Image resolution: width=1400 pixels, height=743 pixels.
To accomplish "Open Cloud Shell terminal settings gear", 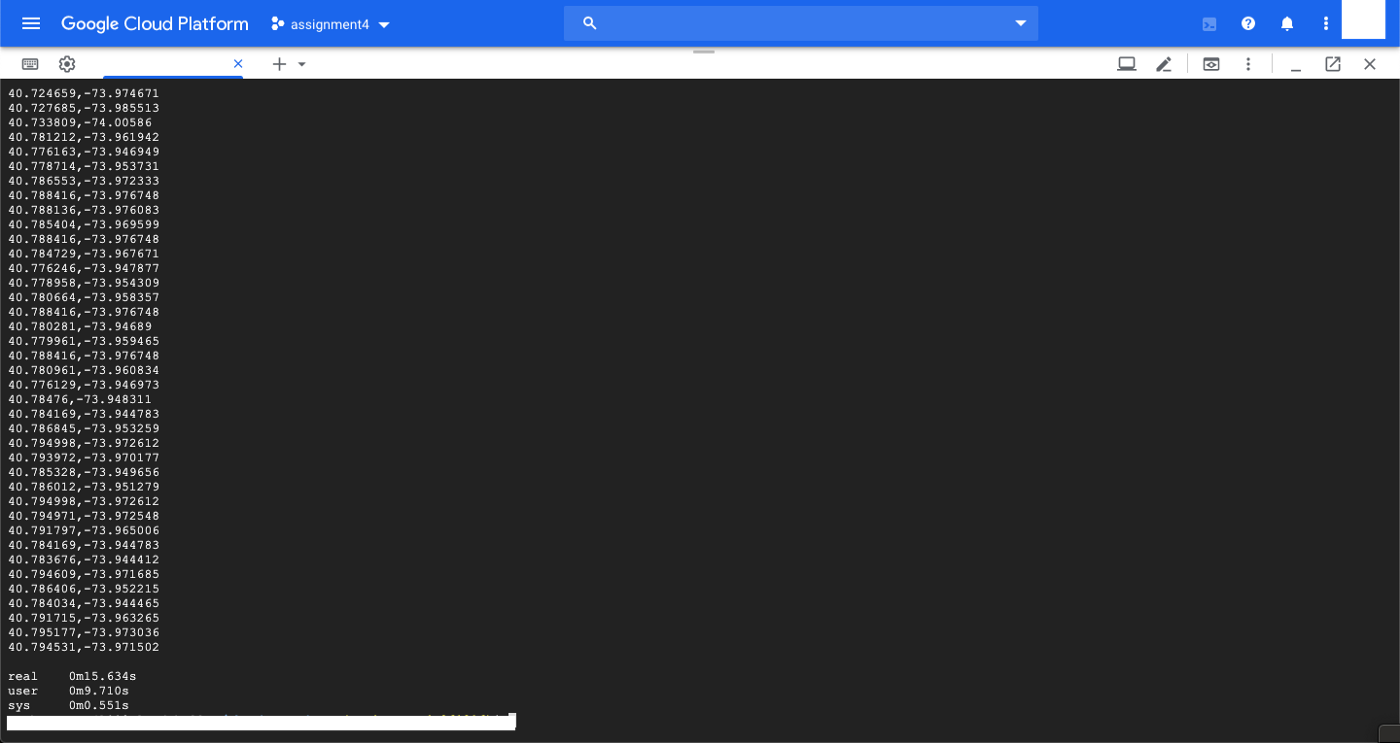I will (x=67, y=64).
